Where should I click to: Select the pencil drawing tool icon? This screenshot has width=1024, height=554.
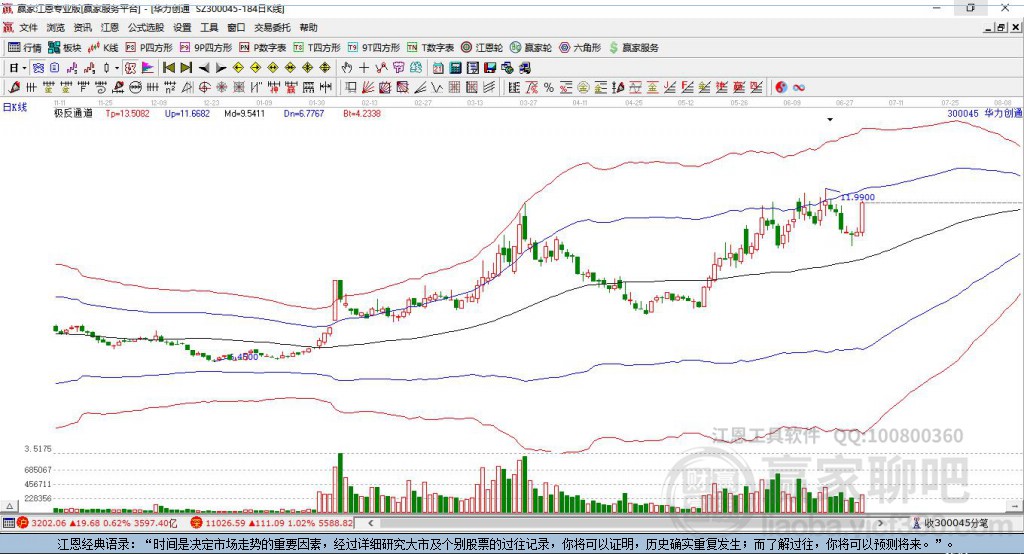(x=14, y=88)
